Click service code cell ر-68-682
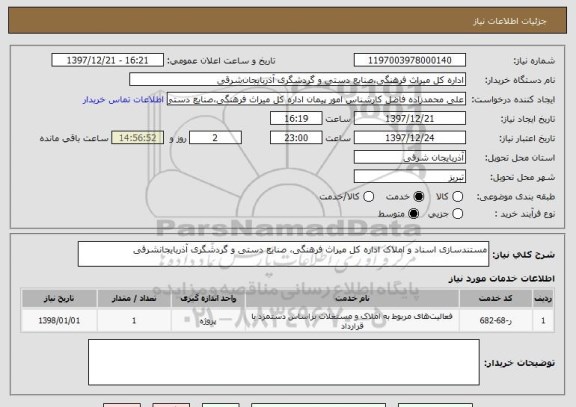 [x=496, y=321]
